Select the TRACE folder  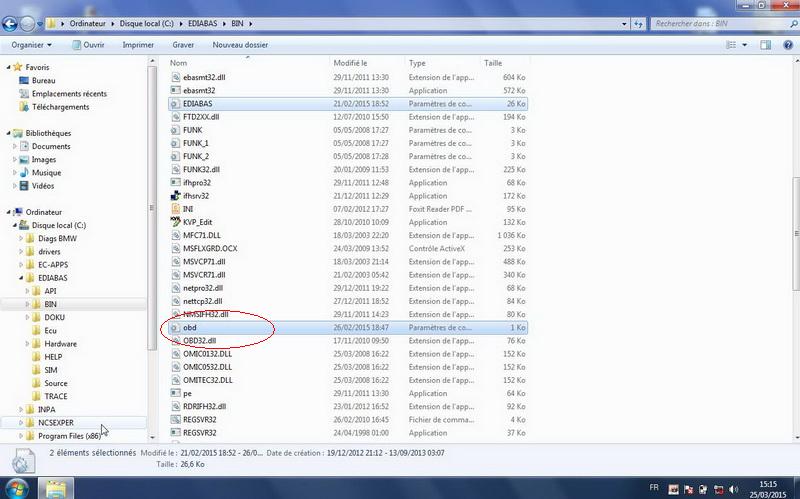(x=56, y=396)
